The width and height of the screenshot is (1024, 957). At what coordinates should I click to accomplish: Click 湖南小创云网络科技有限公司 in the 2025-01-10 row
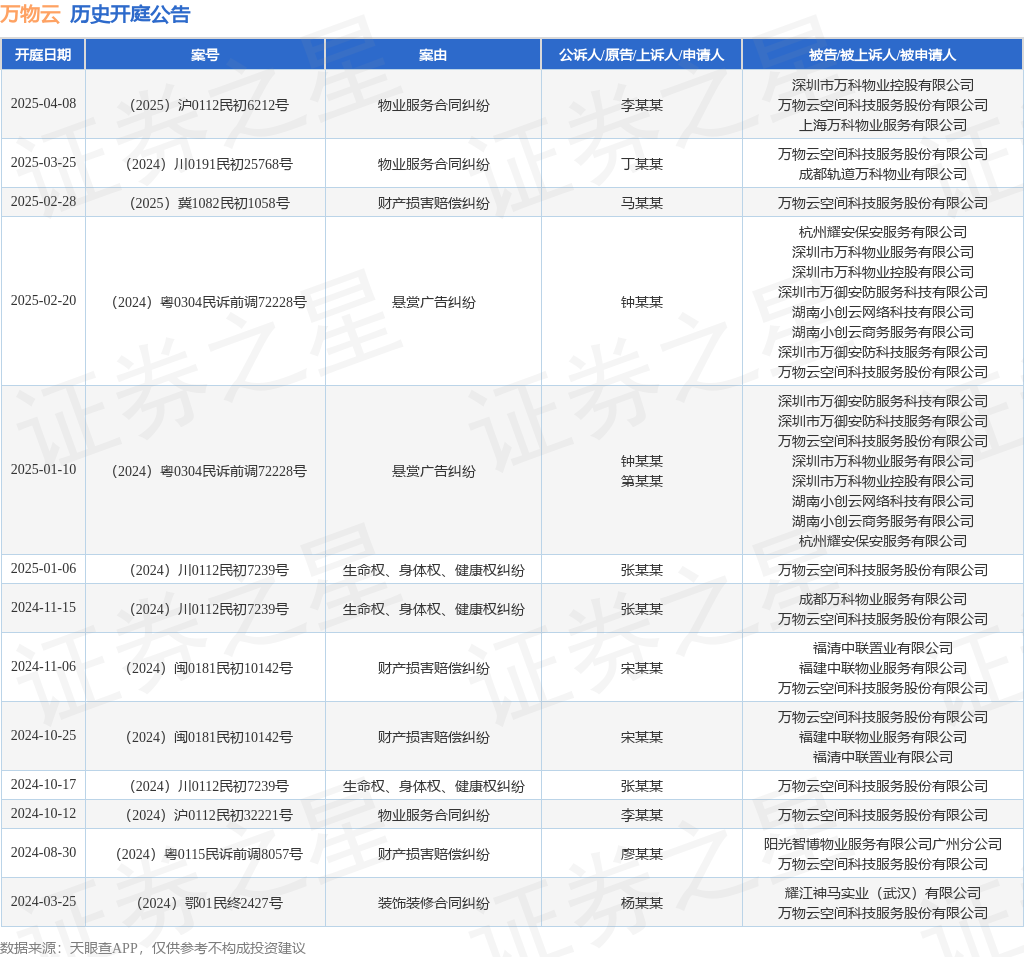[882, 501]
